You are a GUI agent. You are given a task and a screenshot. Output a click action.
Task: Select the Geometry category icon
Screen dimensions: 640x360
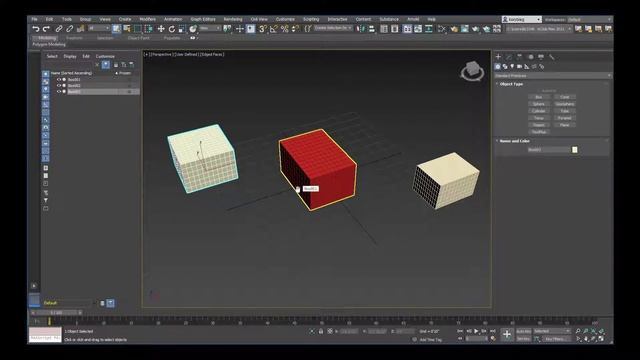[498, 67]
